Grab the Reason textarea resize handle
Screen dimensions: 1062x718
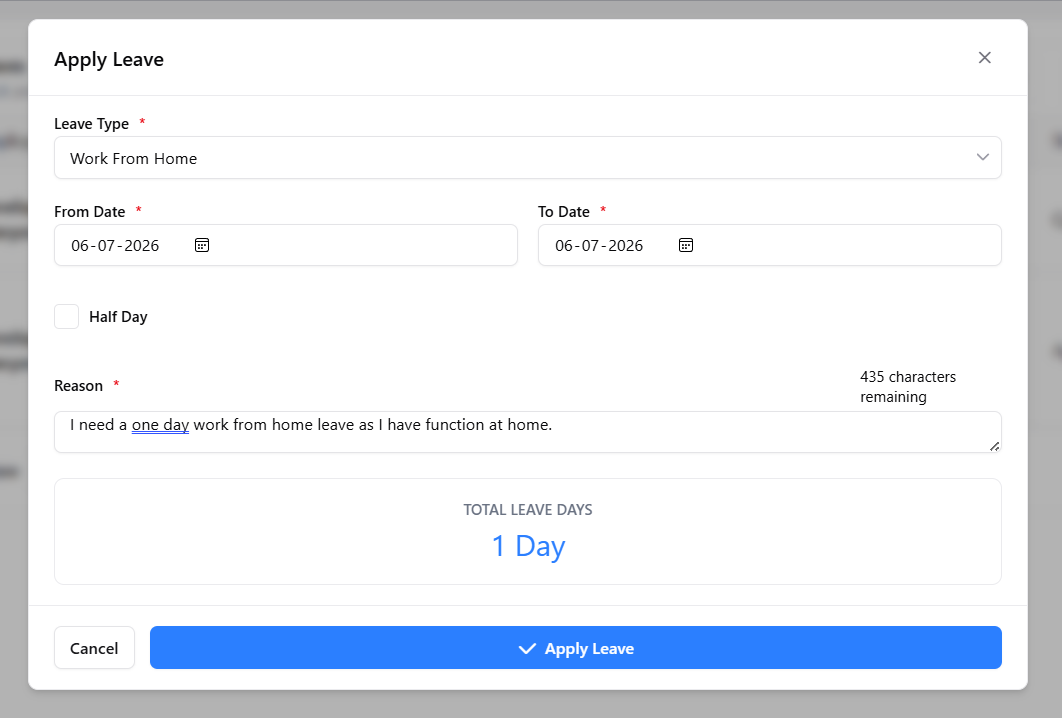994,446
